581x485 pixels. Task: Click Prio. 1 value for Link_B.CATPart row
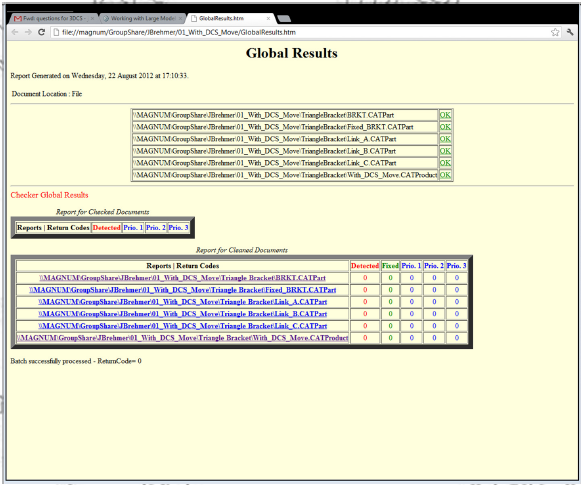click(411, 314)
